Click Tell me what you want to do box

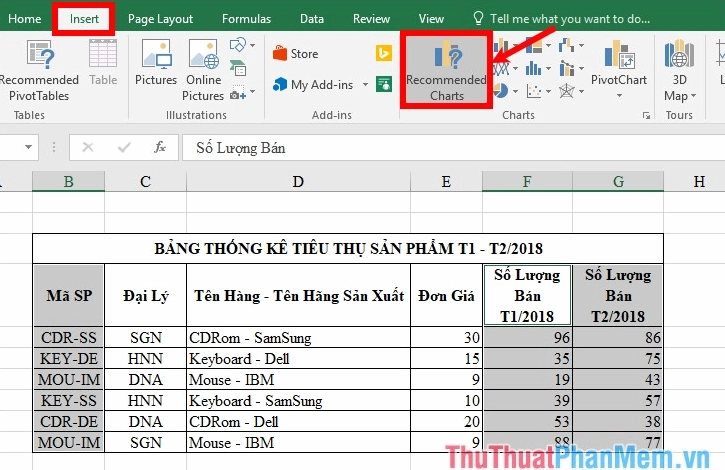[570, 19]
